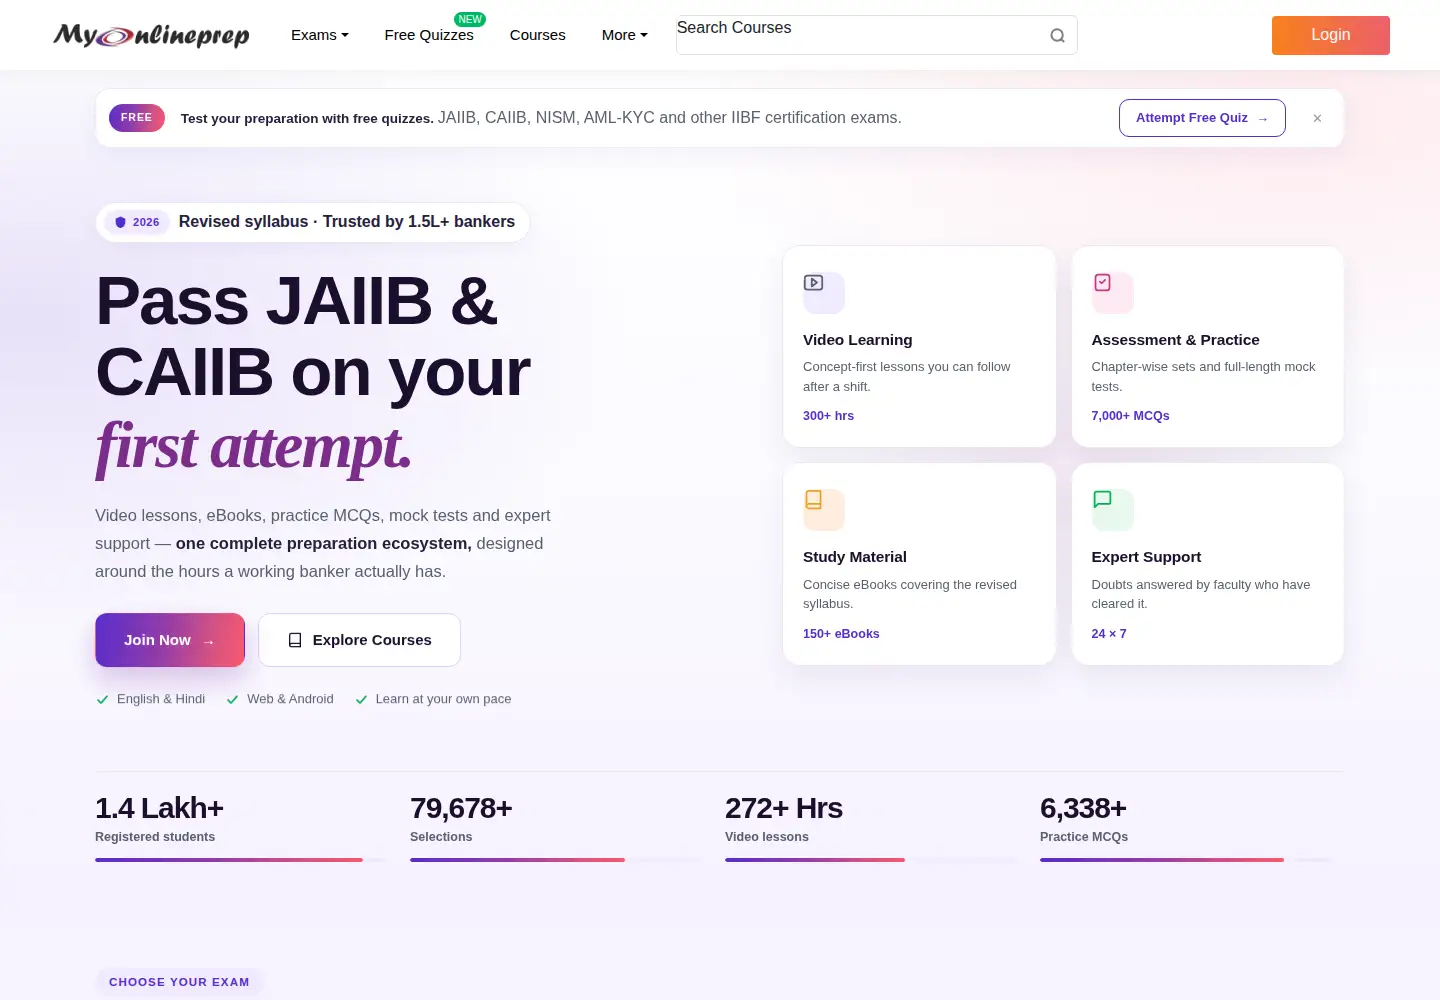Open Explore Courses
The height and width of the screenshot is (1000, 1440).
tap(360, 640)
